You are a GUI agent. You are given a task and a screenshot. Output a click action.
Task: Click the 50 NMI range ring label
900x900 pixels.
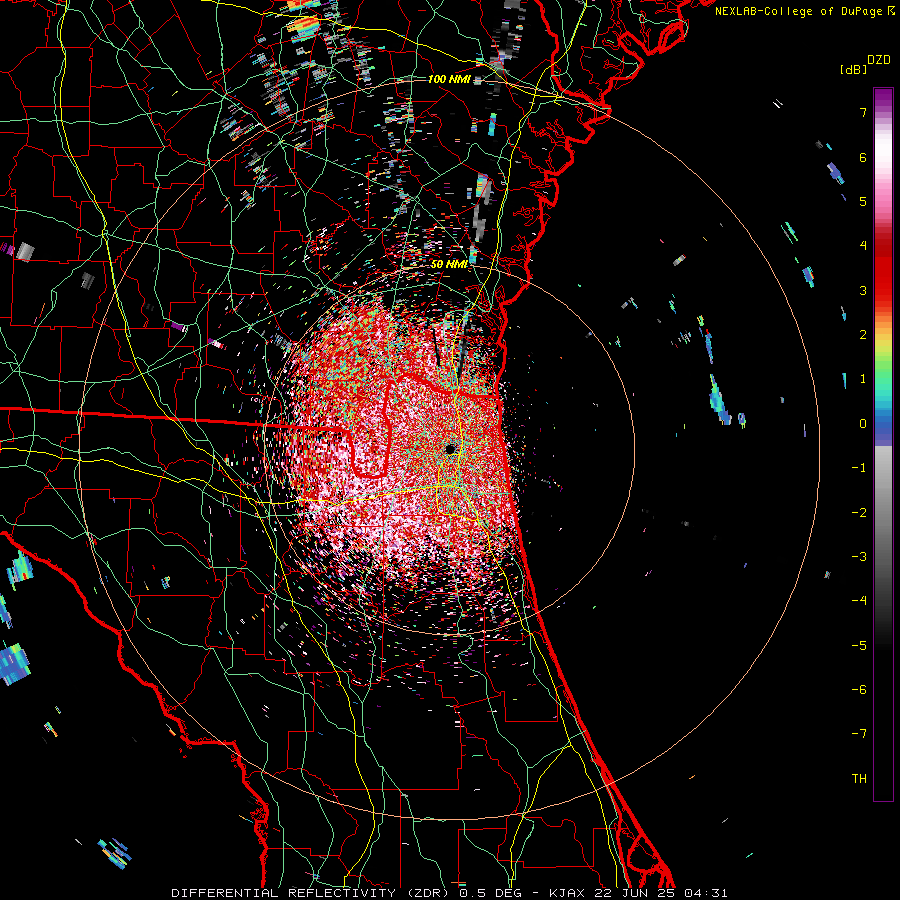click(x=449, y=264)
